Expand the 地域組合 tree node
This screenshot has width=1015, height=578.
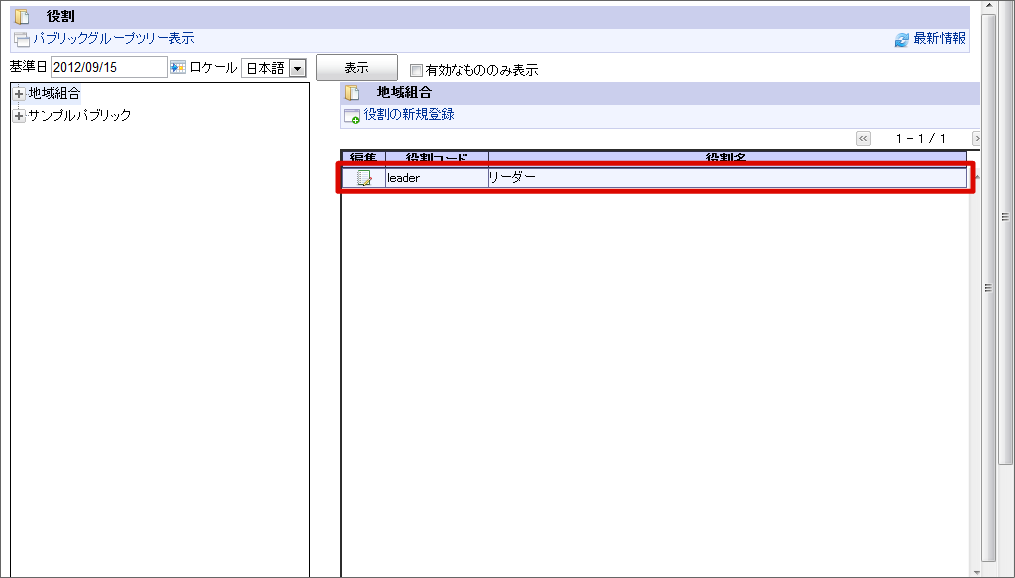pyautogui.click(x=19, y=94)
